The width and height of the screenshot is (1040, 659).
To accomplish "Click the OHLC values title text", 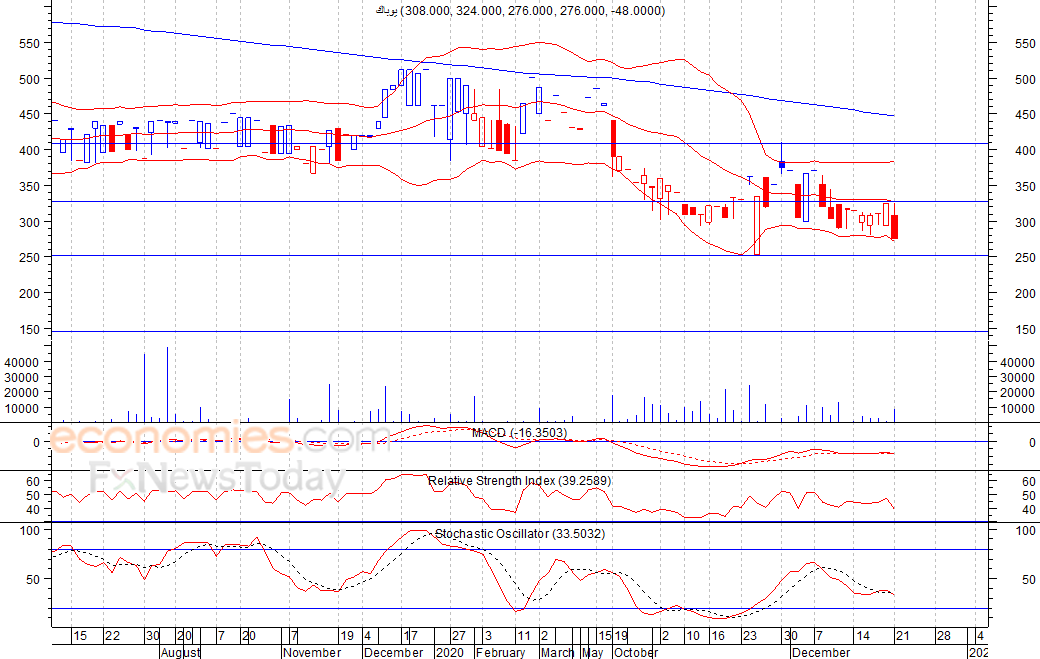I will click(521, 11).
